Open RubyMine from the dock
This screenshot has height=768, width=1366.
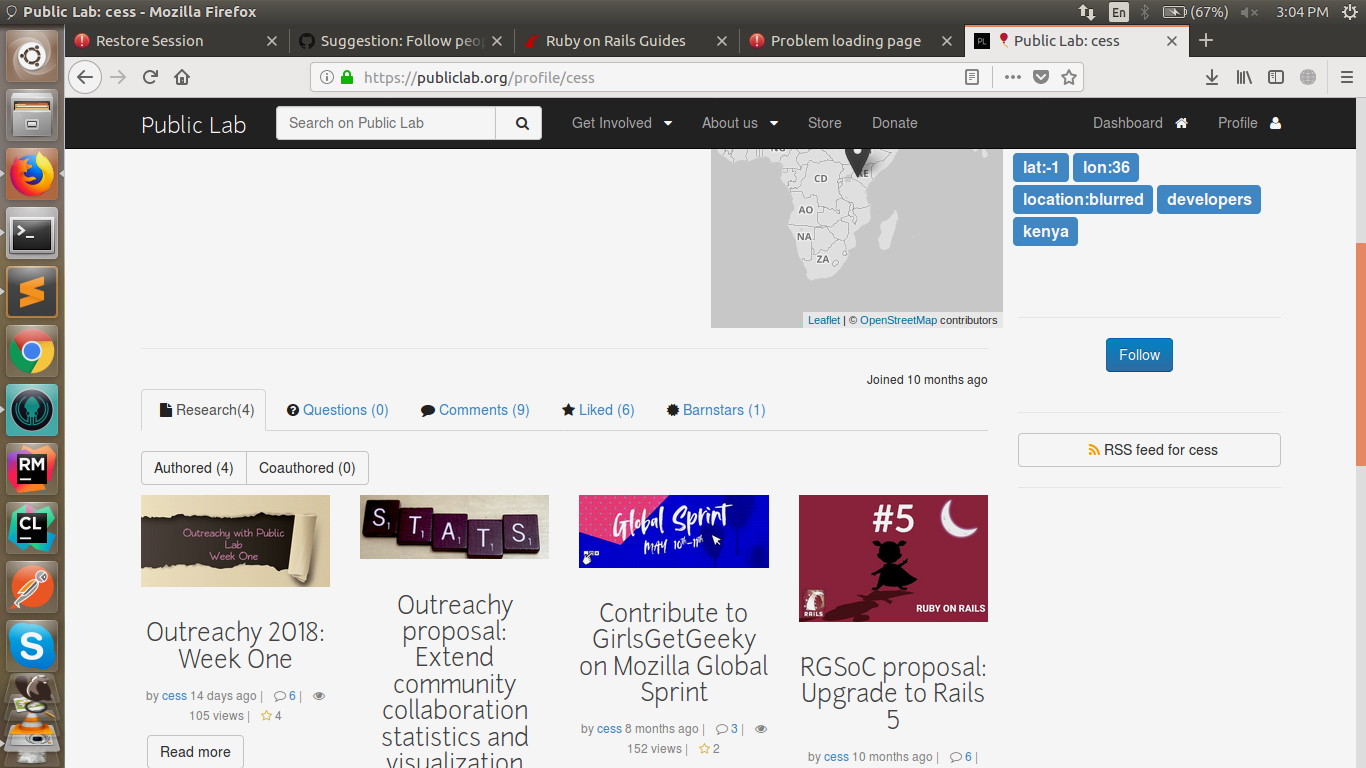point(32,470)
